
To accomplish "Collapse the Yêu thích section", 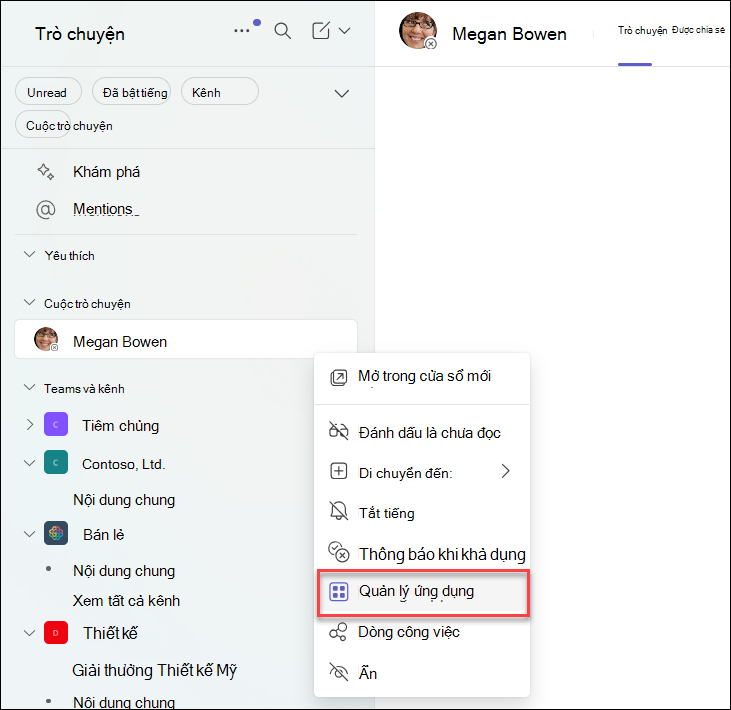I will (29, 255).
